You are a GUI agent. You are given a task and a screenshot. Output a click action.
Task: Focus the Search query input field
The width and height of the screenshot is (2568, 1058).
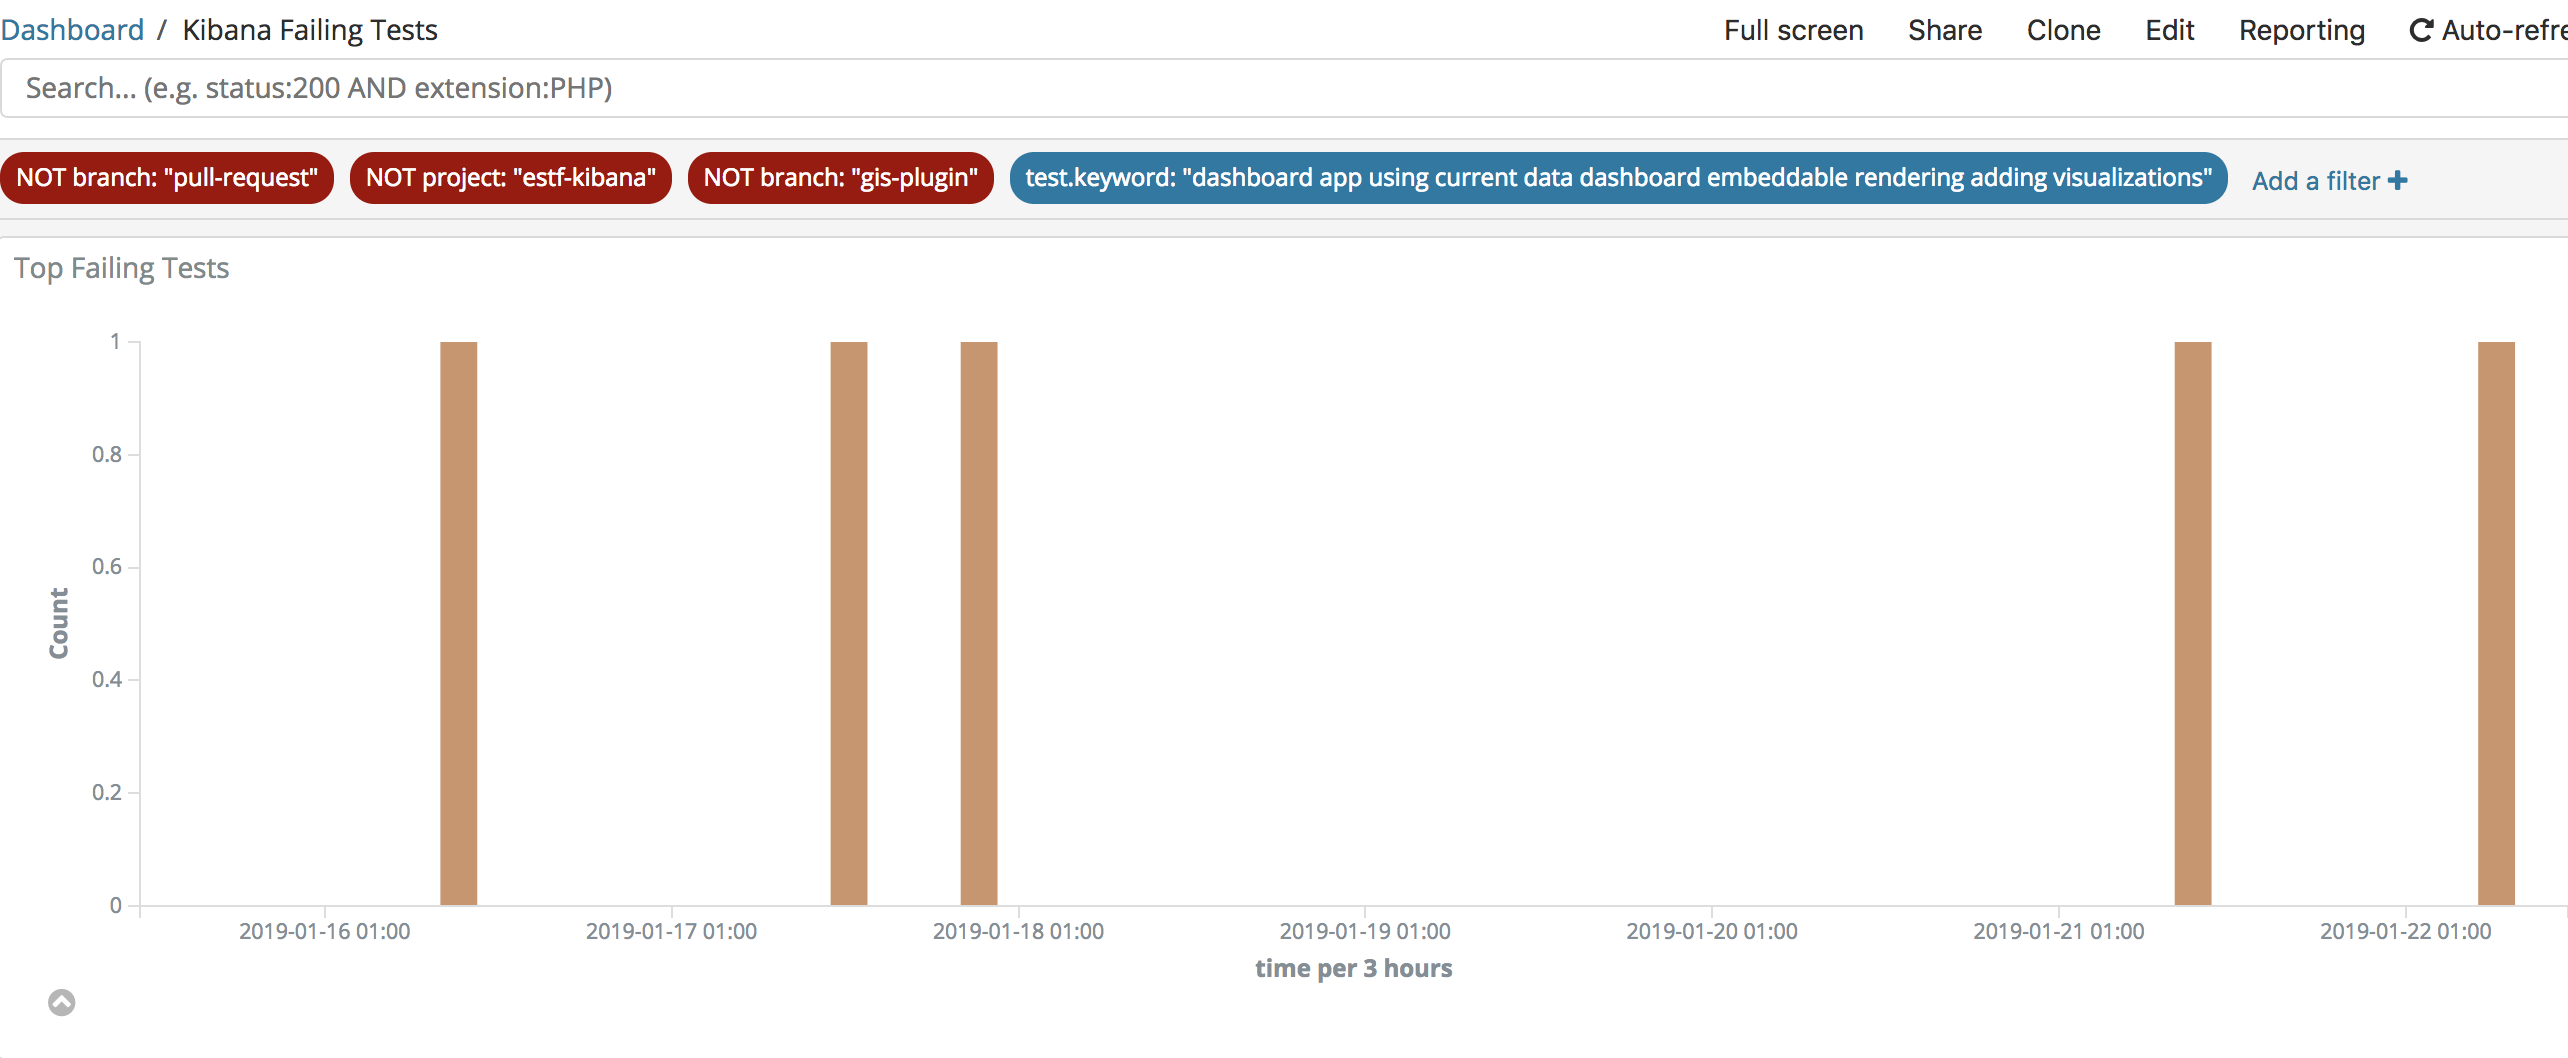pos(1284,88)
